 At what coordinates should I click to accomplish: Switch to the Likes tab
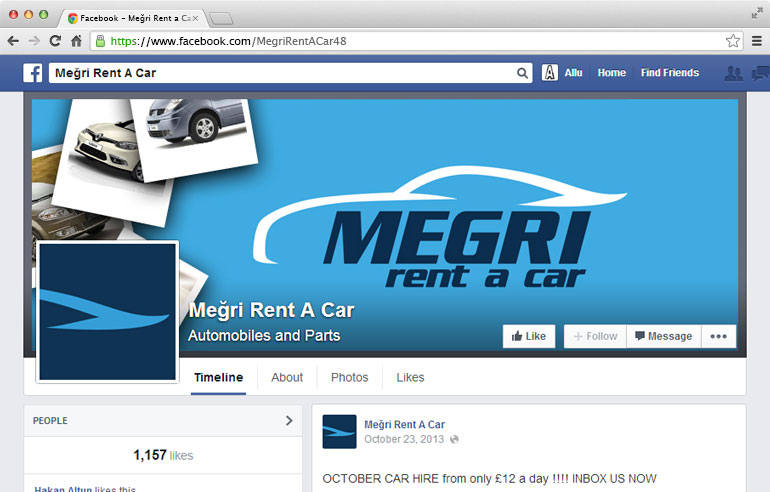click(410, 378)
